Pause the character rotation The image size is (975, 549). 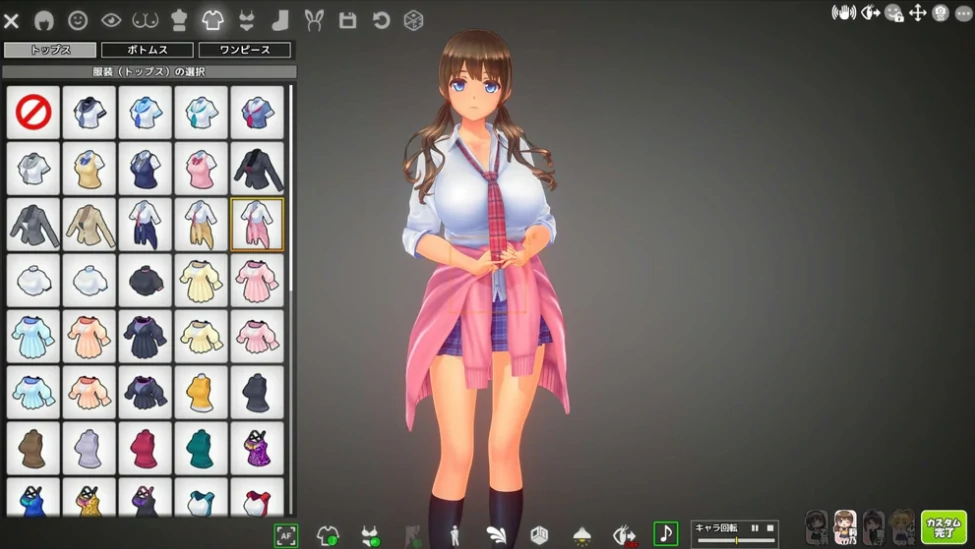755,528
